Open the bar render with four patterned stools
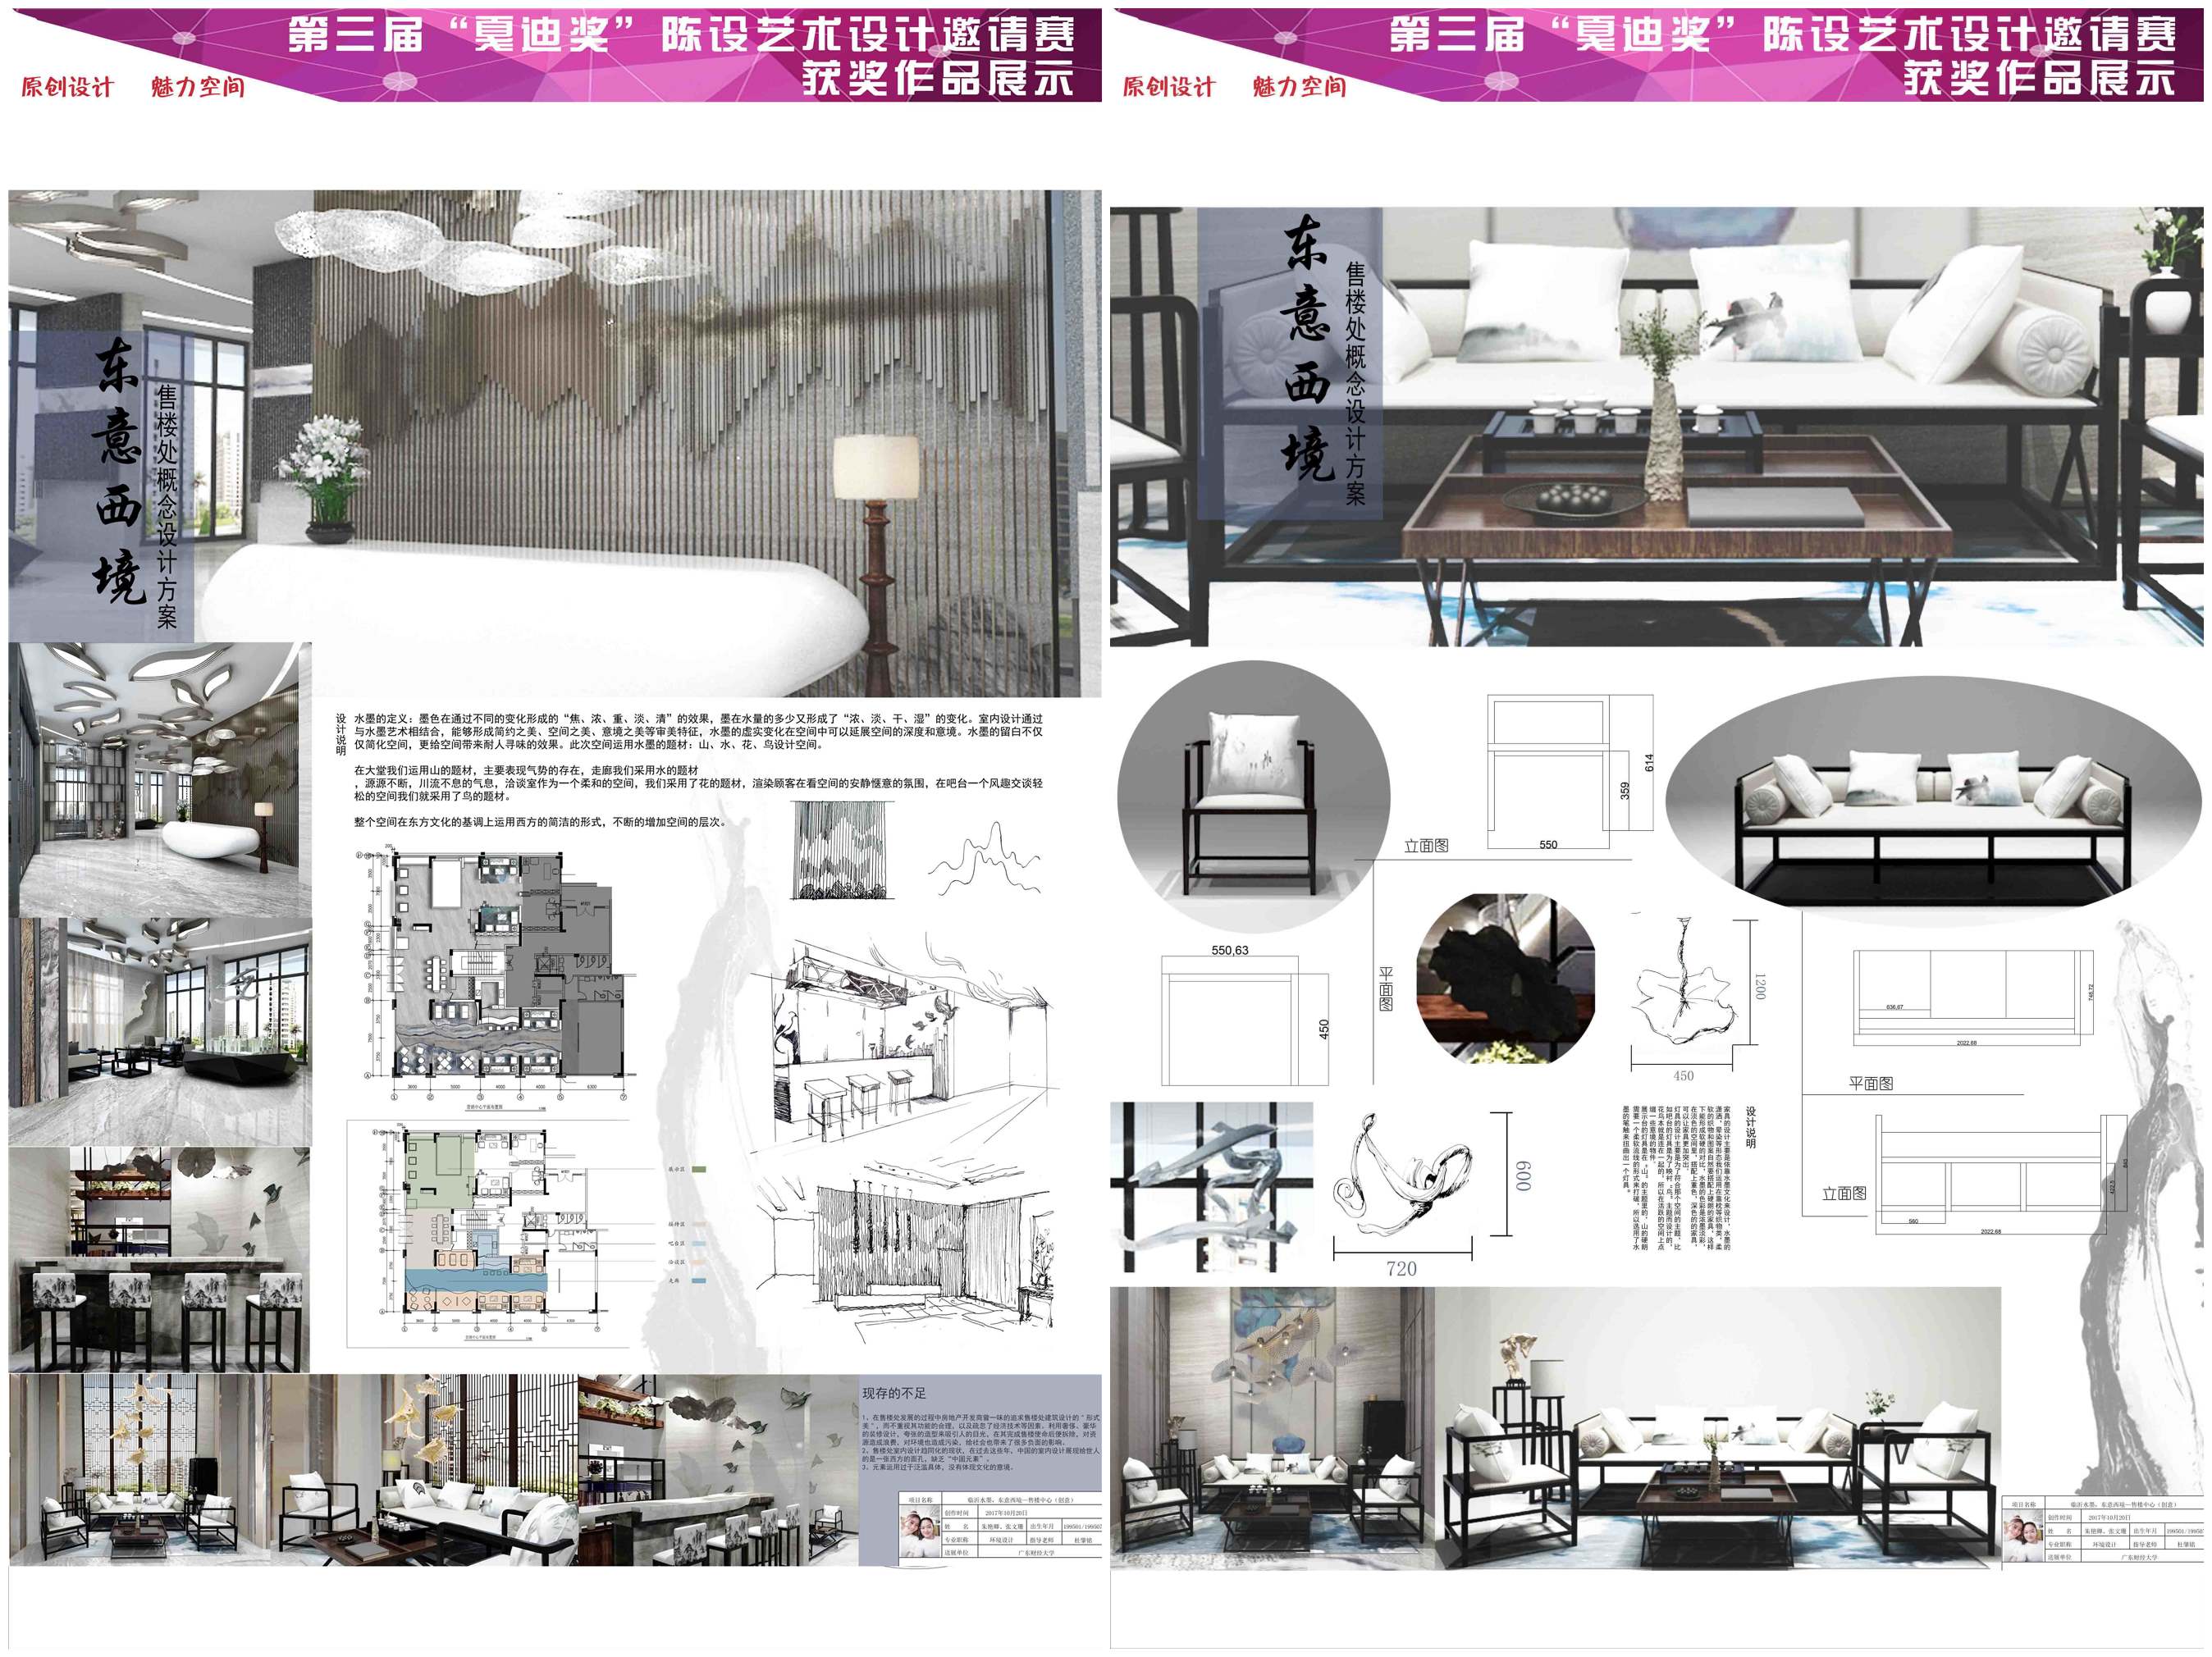Viewport: 2212px width, 1657px height. tap(160, 1260)
